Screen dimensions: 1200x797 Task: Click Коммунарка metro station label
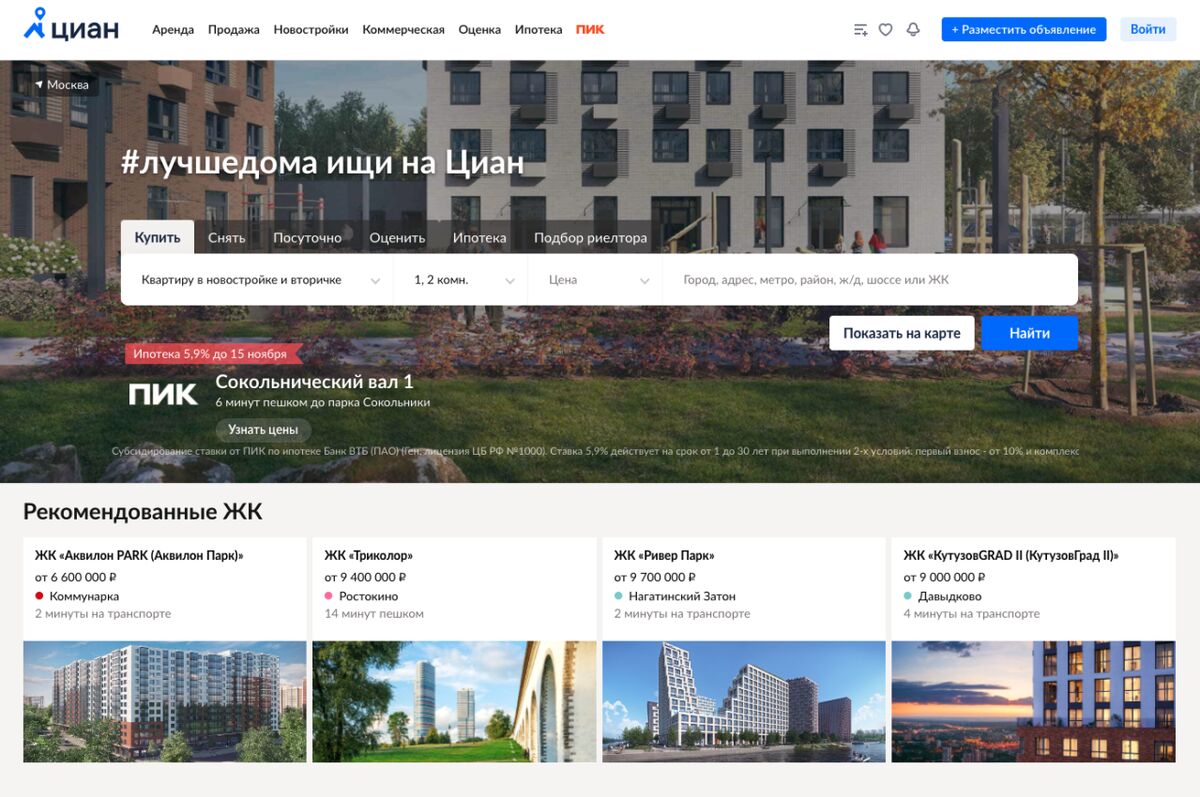[84, 596]
